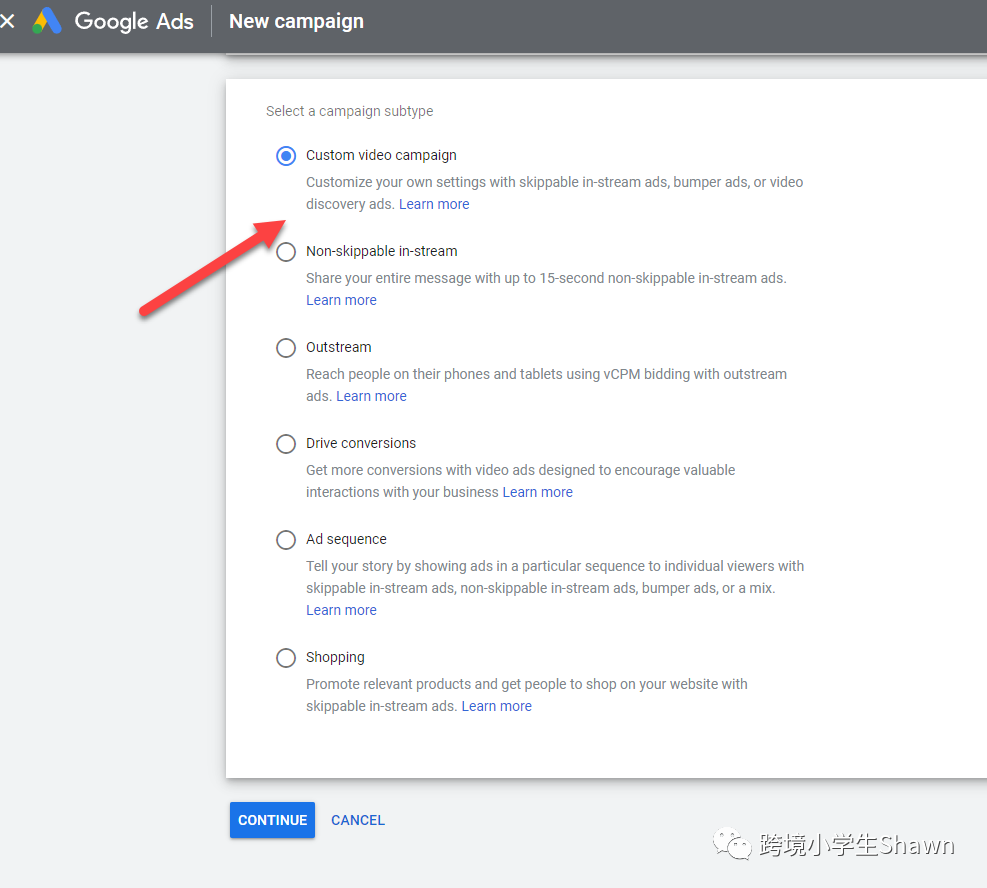This screenshot has width=987, height=888.
Task: Click the Ad sequence label text
Action: coord(346,539)
